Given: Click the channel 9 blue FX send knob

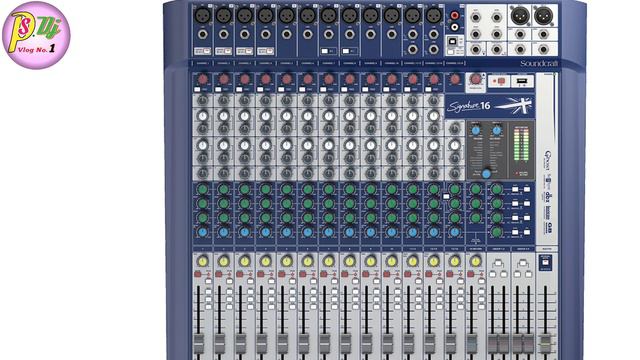Looking at the screenshot, I should click(x=371, y=232).
